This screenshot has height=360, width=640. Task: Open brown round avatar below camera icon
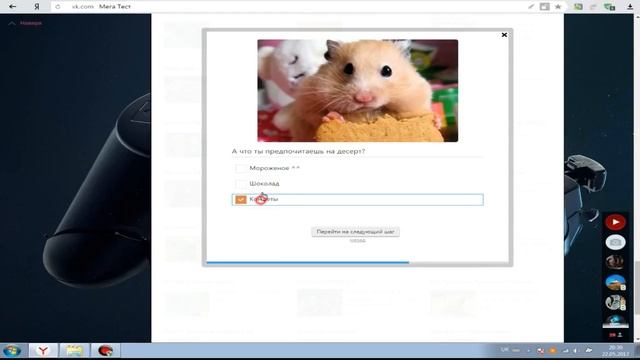click(615, 262)
